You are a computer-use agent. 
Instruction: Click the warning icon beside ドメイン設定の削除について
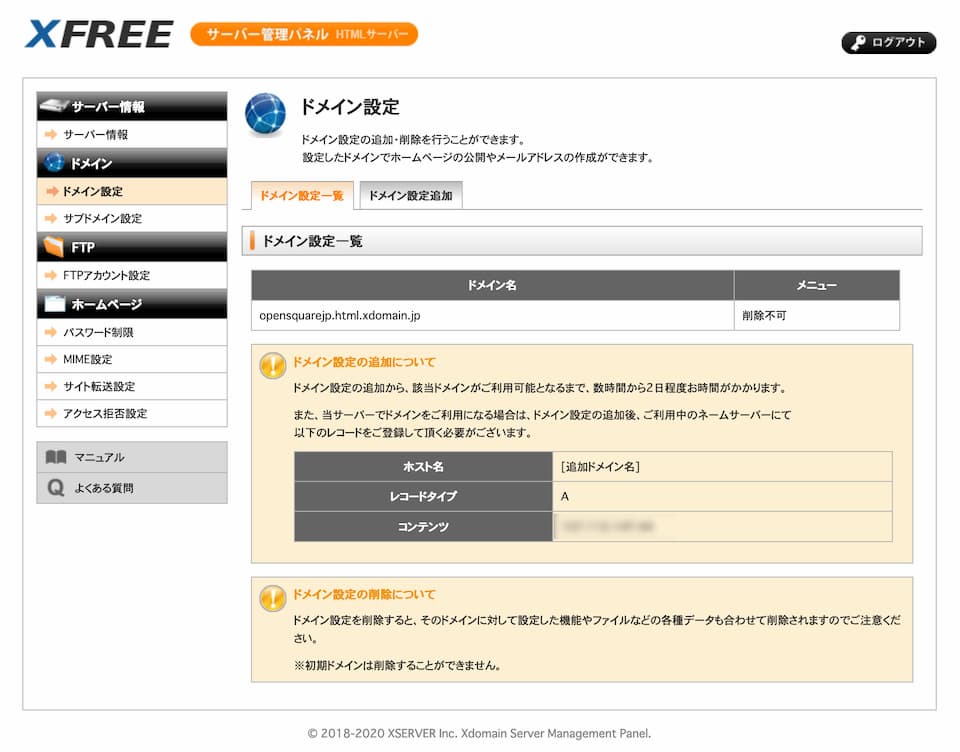272,598
